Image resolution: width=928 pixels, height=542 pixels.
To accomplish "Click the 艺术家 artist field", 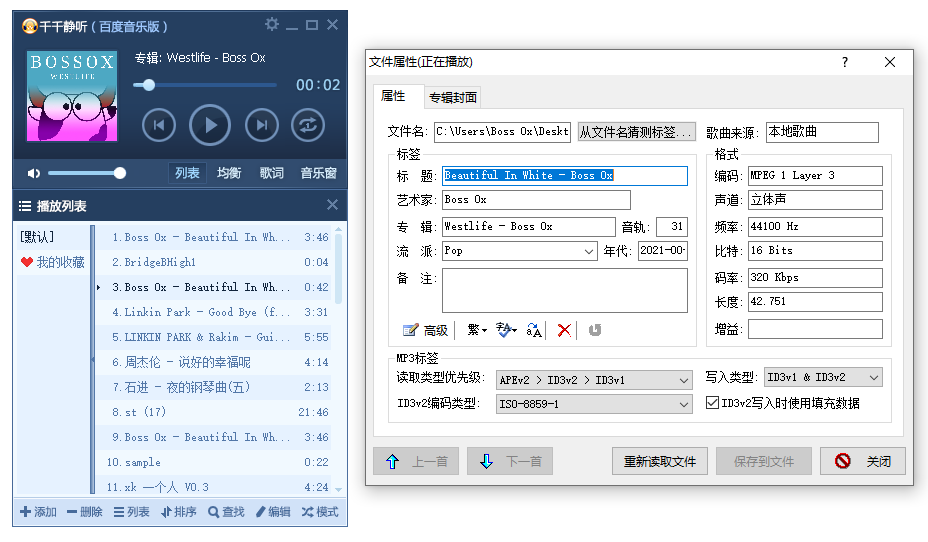I will [536, 200].
